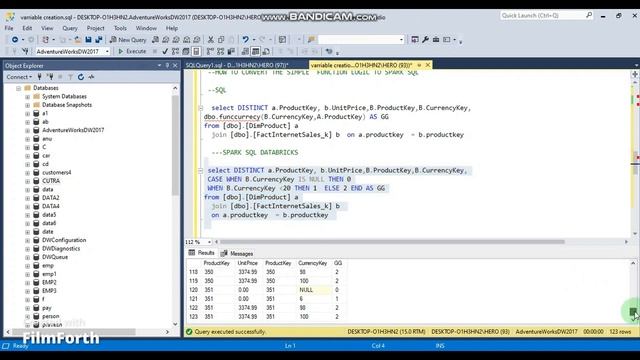Open the AdventureWorksDW2017 database dropdown

107,51
